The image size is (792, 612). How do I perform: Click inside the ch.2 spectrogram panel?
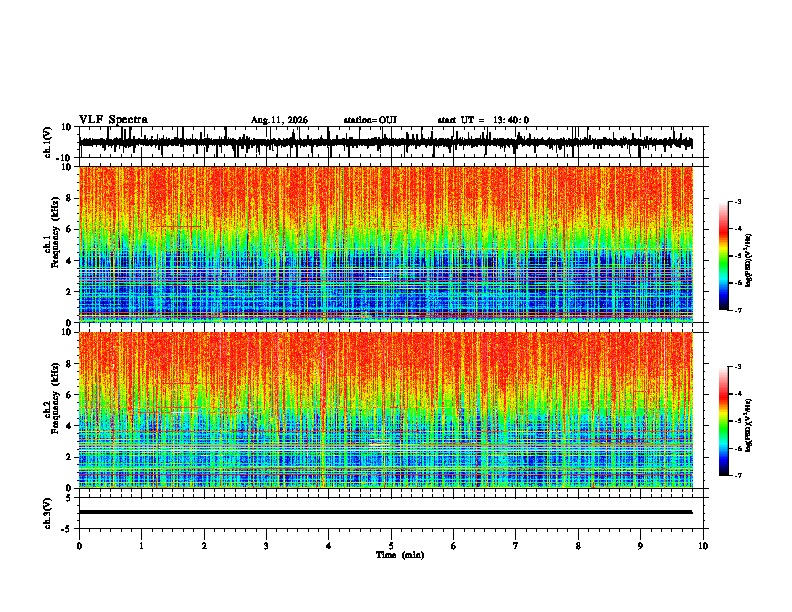click(386, 410)
